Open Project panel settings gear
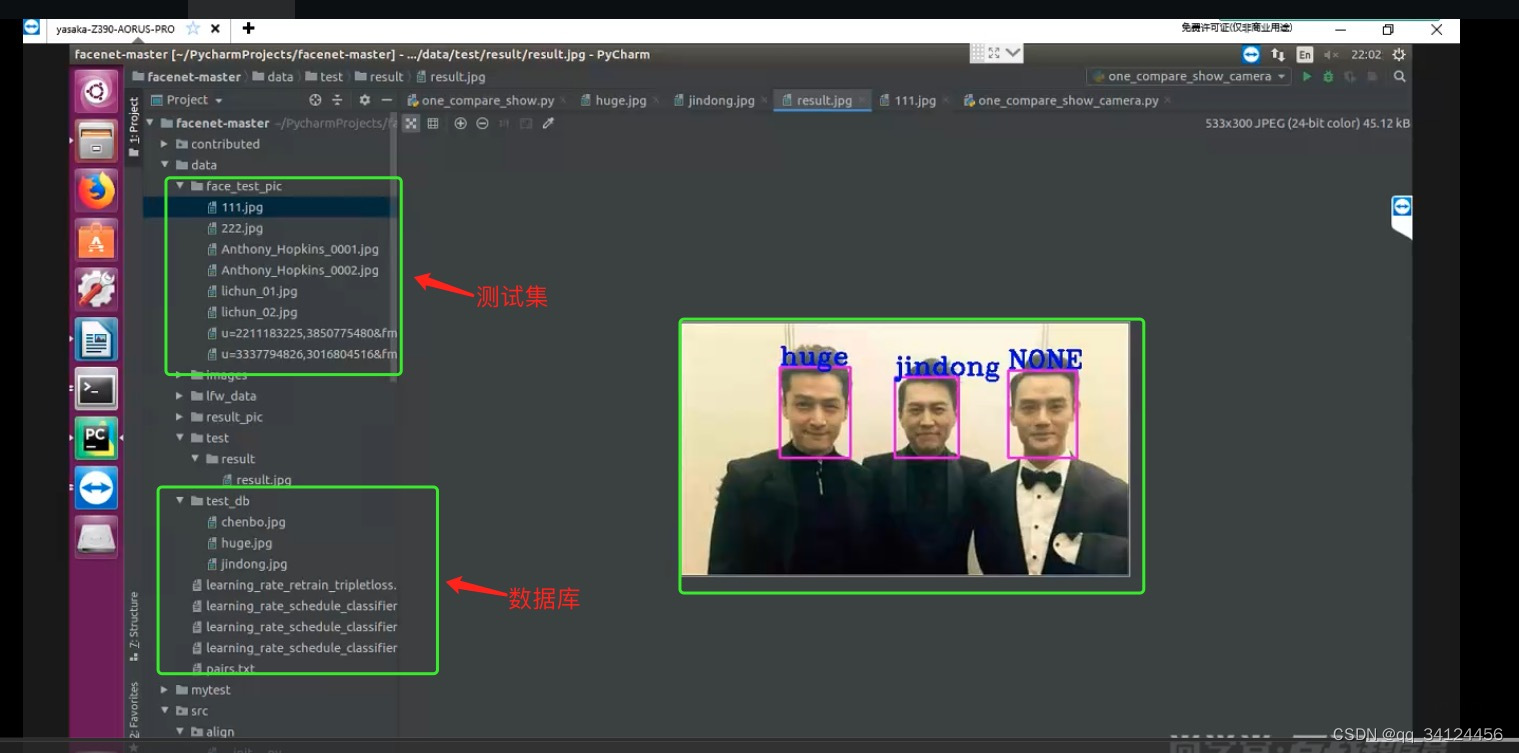The height and width of the screenshot is (753, 1519). (x=364, y=100)
